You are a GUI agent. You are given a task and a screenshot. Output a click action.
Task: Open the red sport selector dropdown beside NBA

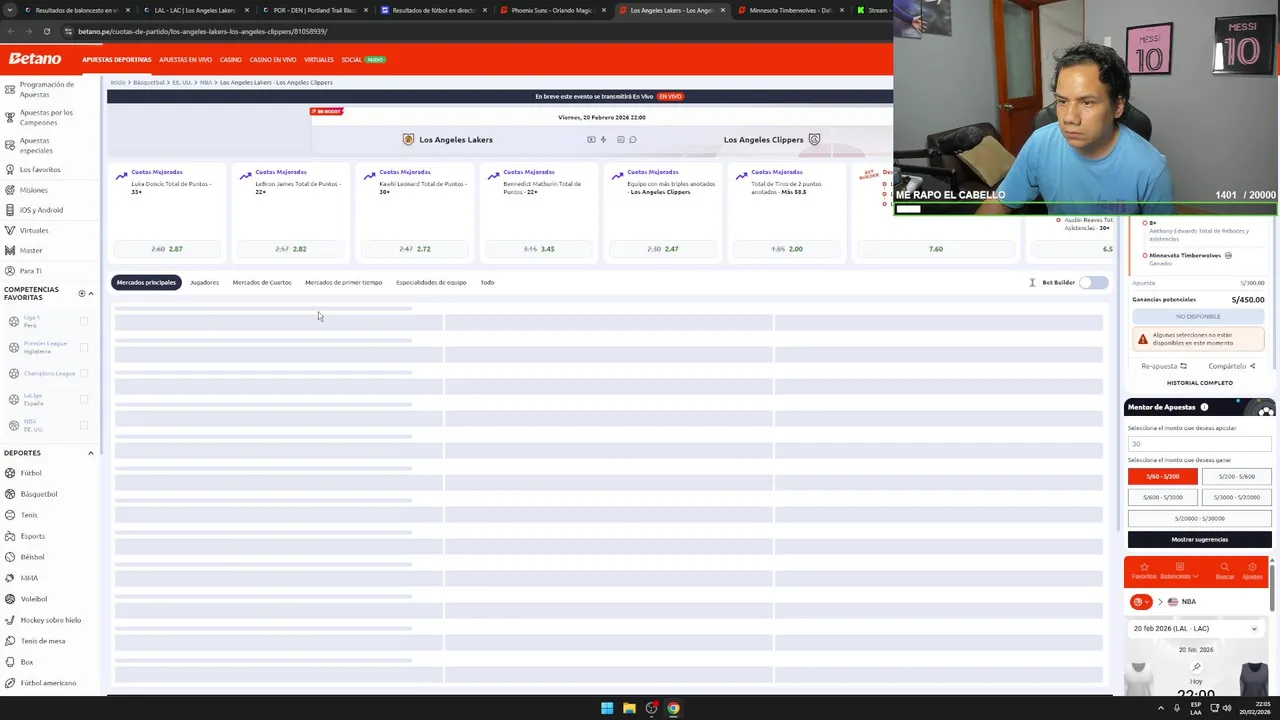click(1140, 602)
